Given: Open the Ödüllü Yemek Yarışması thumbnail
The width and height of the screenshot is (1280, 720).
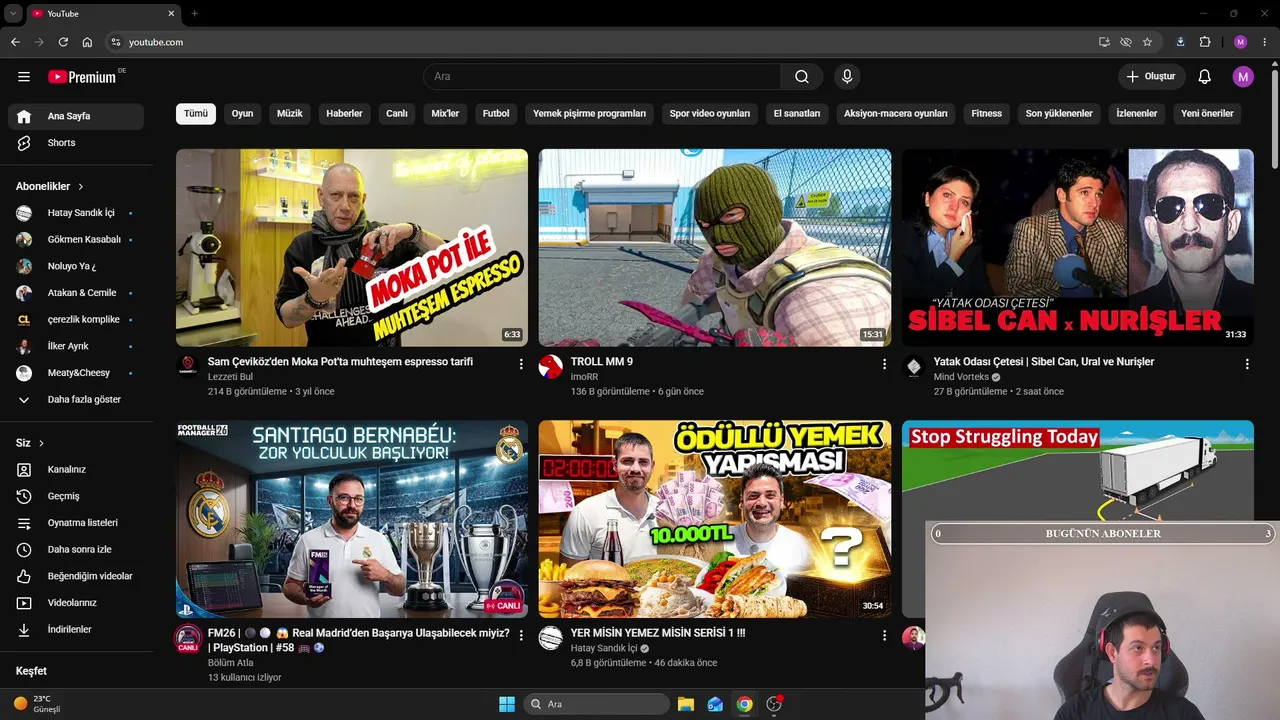Looking at the screenshot, I should [x=715, y=519].
